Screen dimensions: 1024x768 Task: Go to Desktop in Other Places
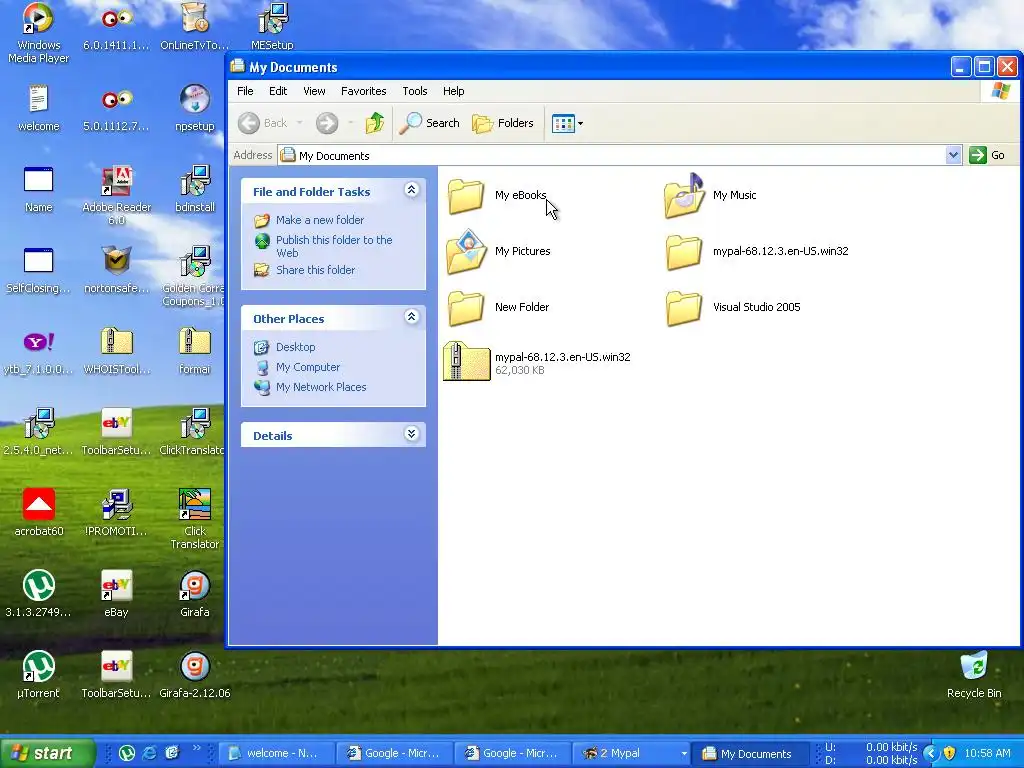(x=295, y=347)
